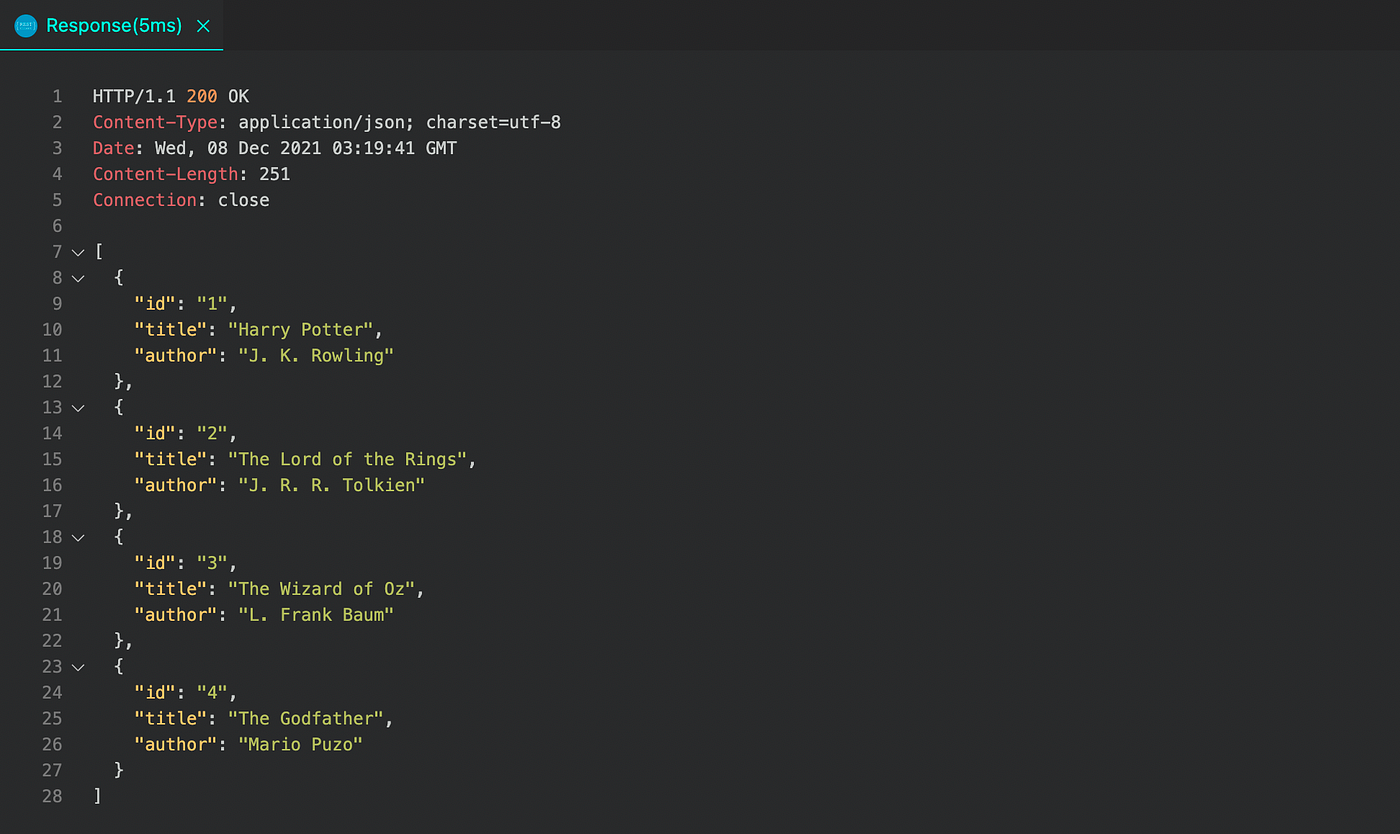
Task: Click line number 15 in the gutter
Action: (x=52, y=459)
